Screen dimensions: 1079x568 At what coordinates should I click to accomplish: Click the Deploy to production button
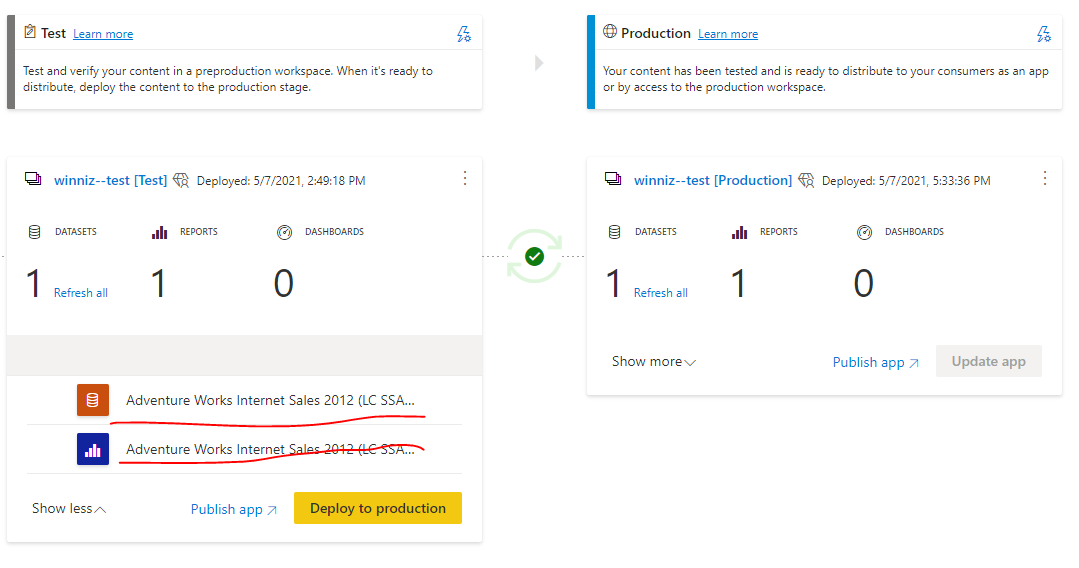click(x=378, y=508)
